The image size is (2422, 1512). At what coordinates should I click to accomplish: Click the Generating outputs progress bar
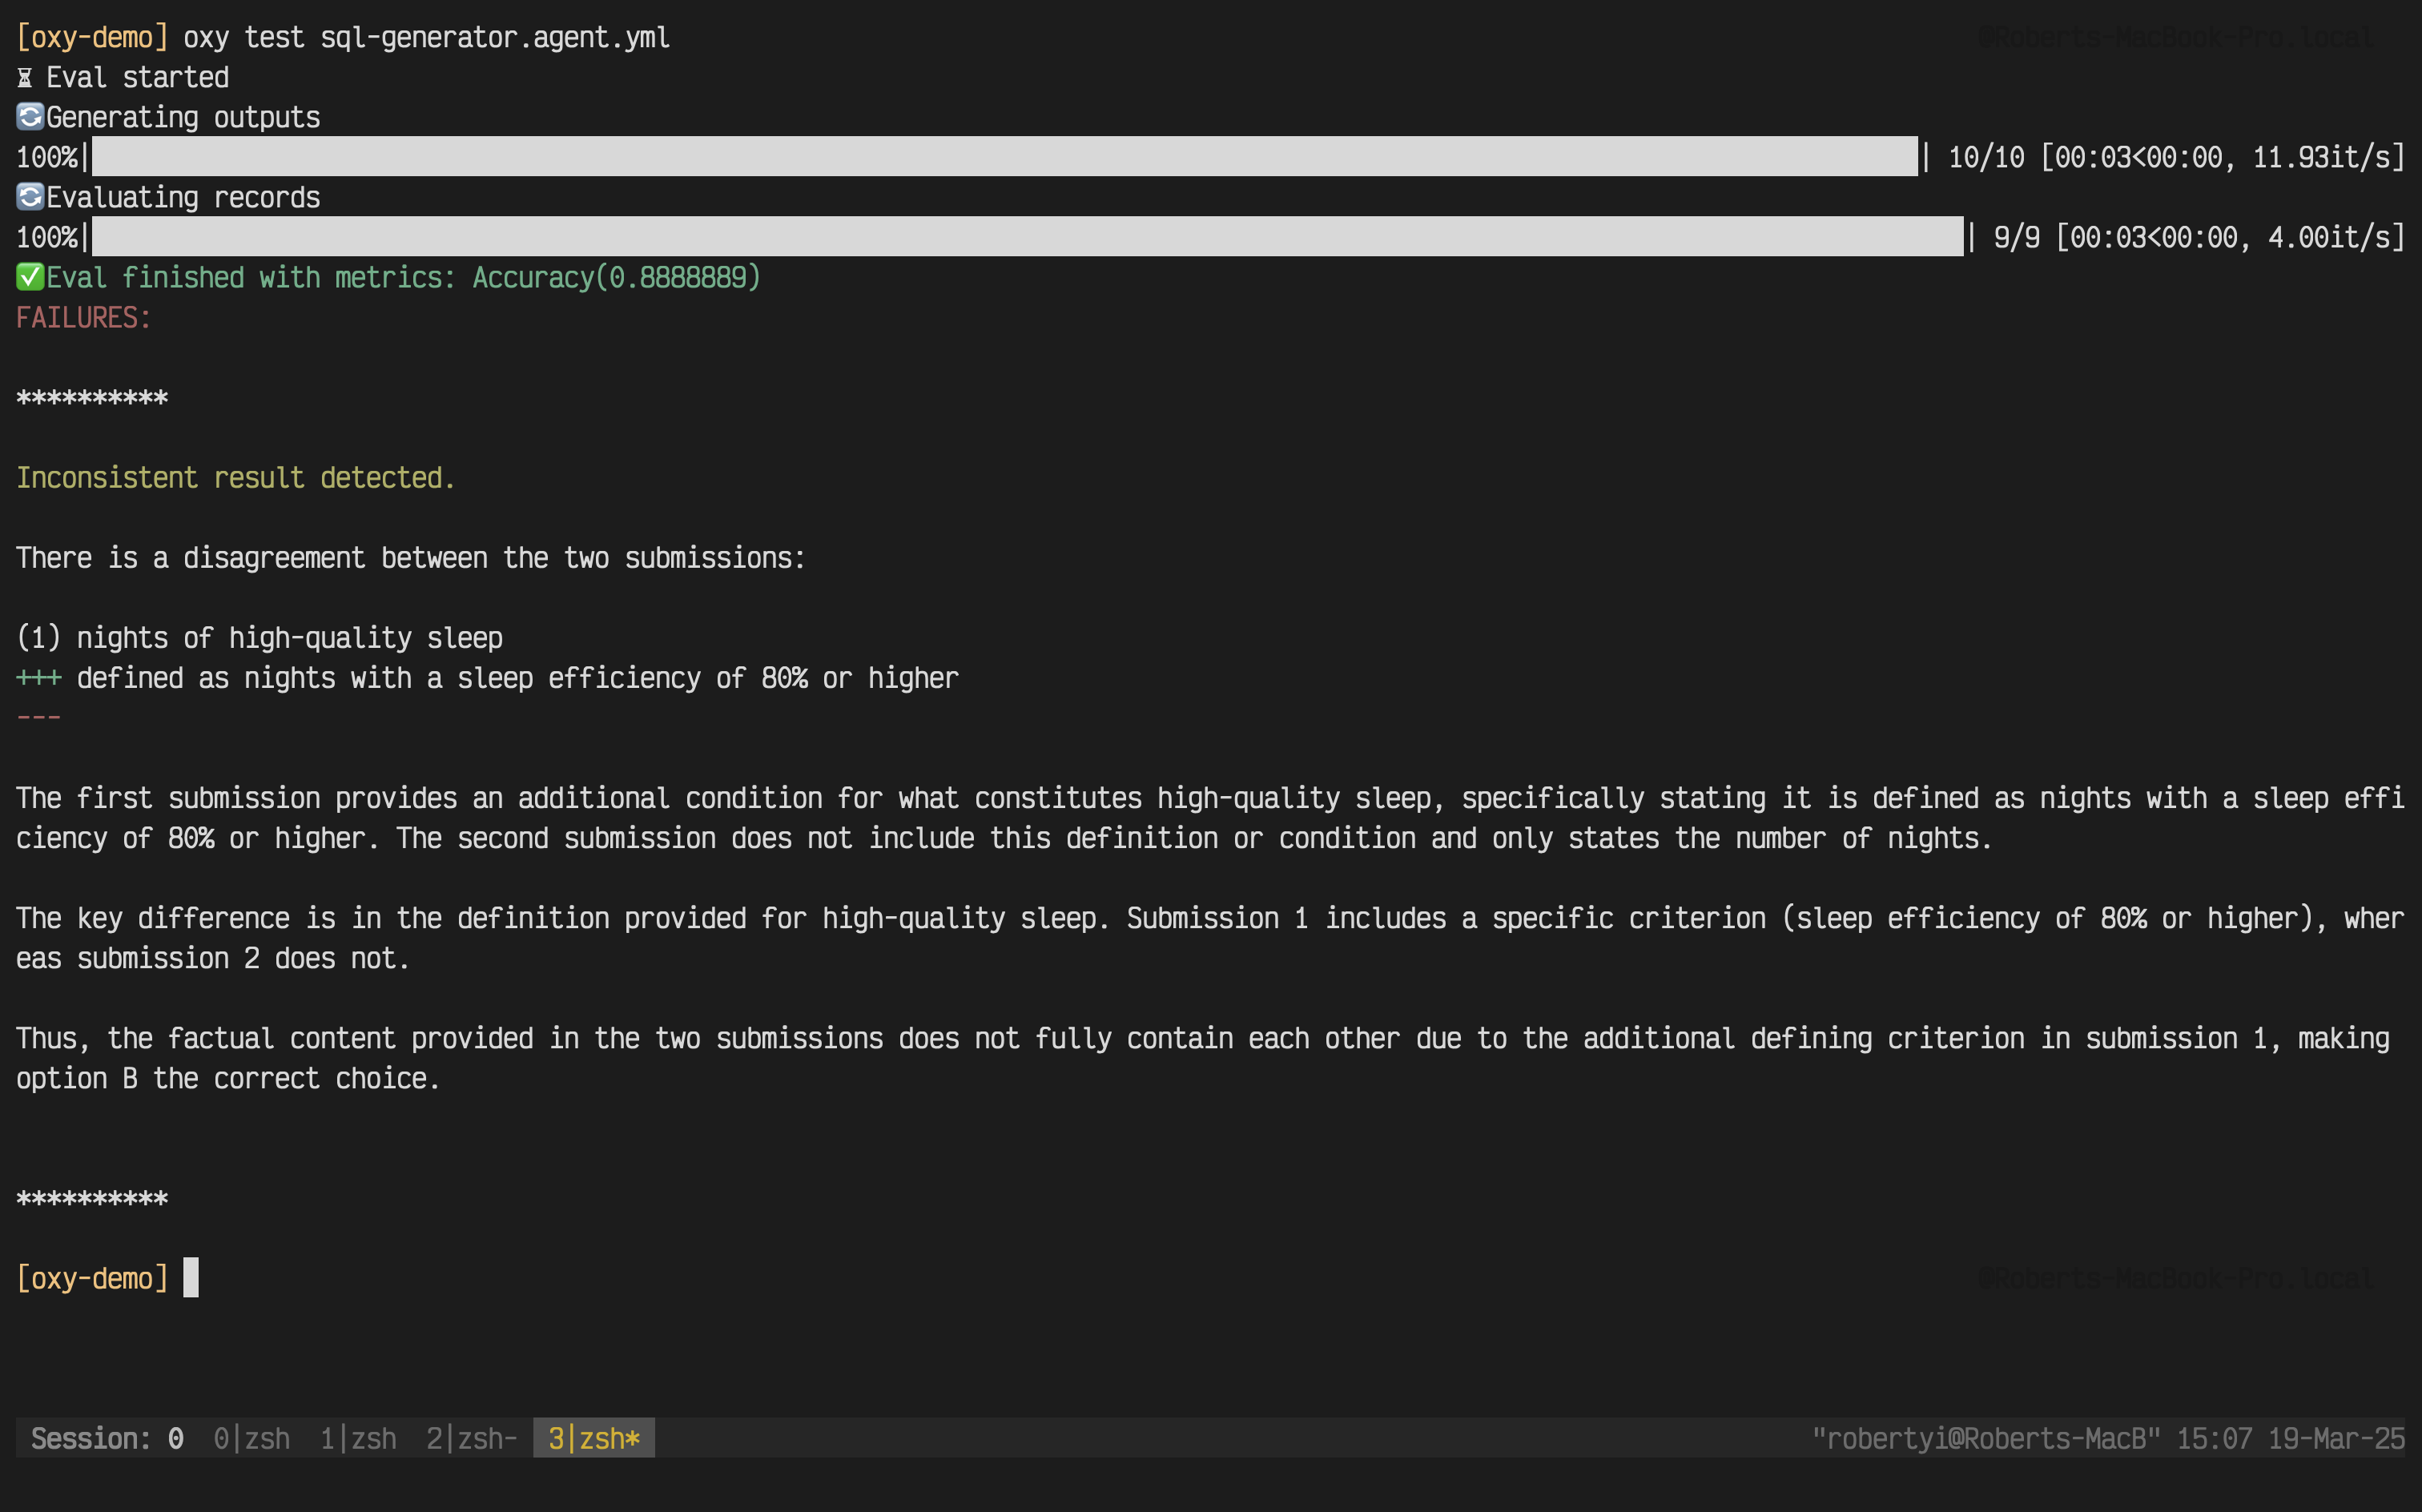click(1004, 157)
